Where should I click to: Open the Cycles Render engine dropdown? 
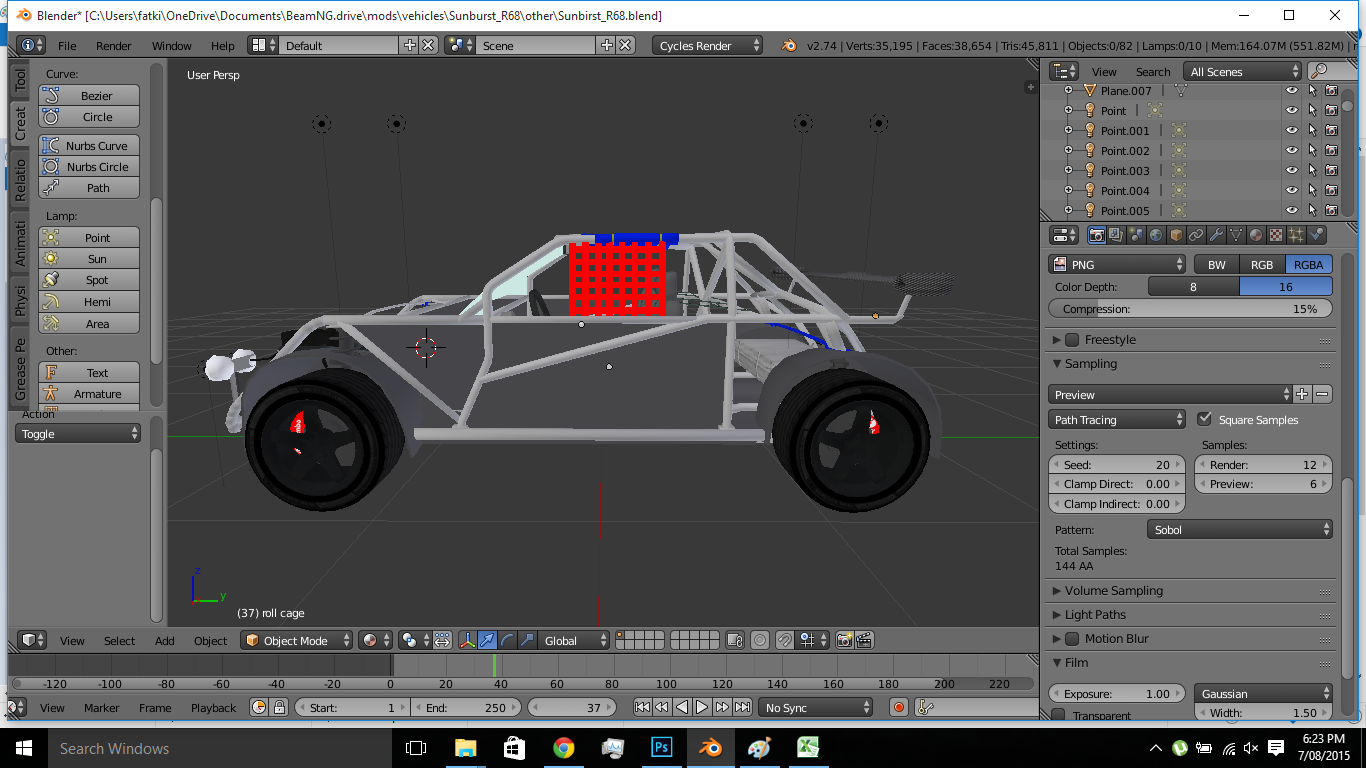pos(707,46)
